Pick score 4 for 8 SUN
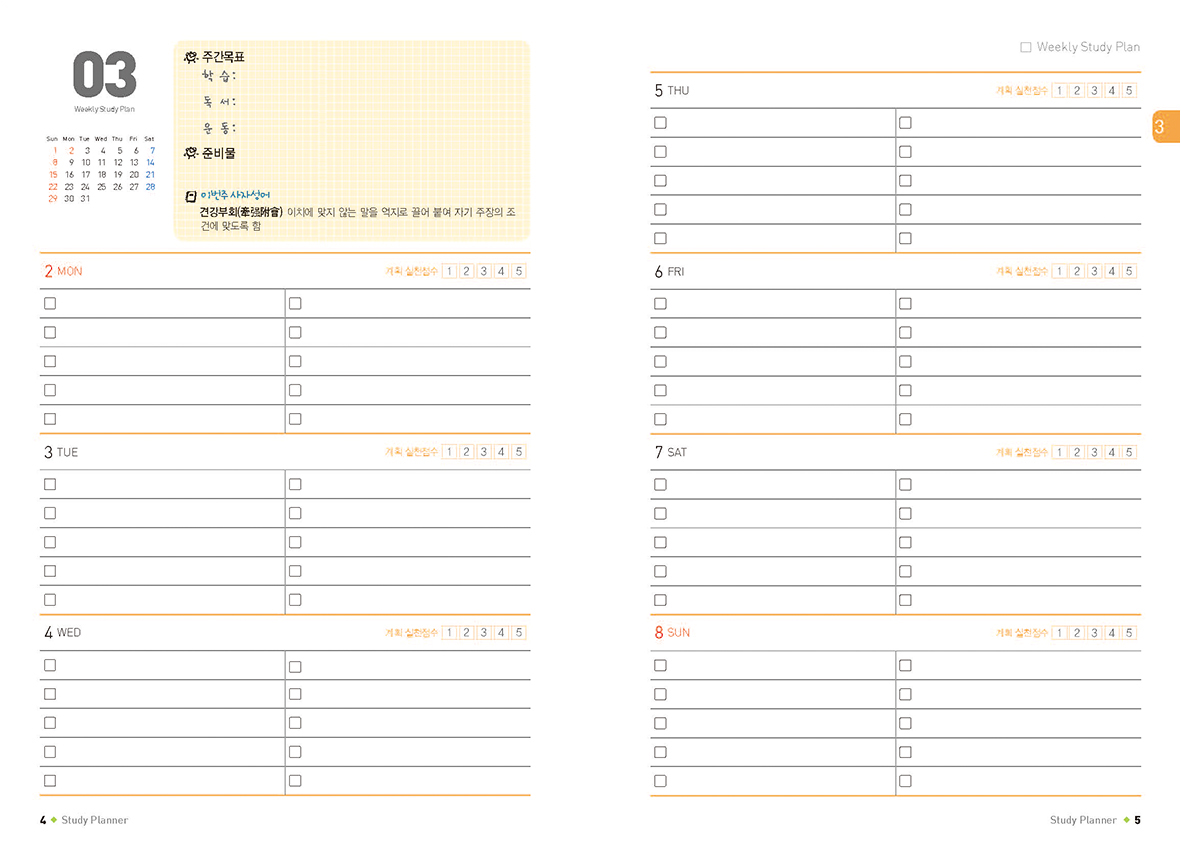 pos(1112,633)
